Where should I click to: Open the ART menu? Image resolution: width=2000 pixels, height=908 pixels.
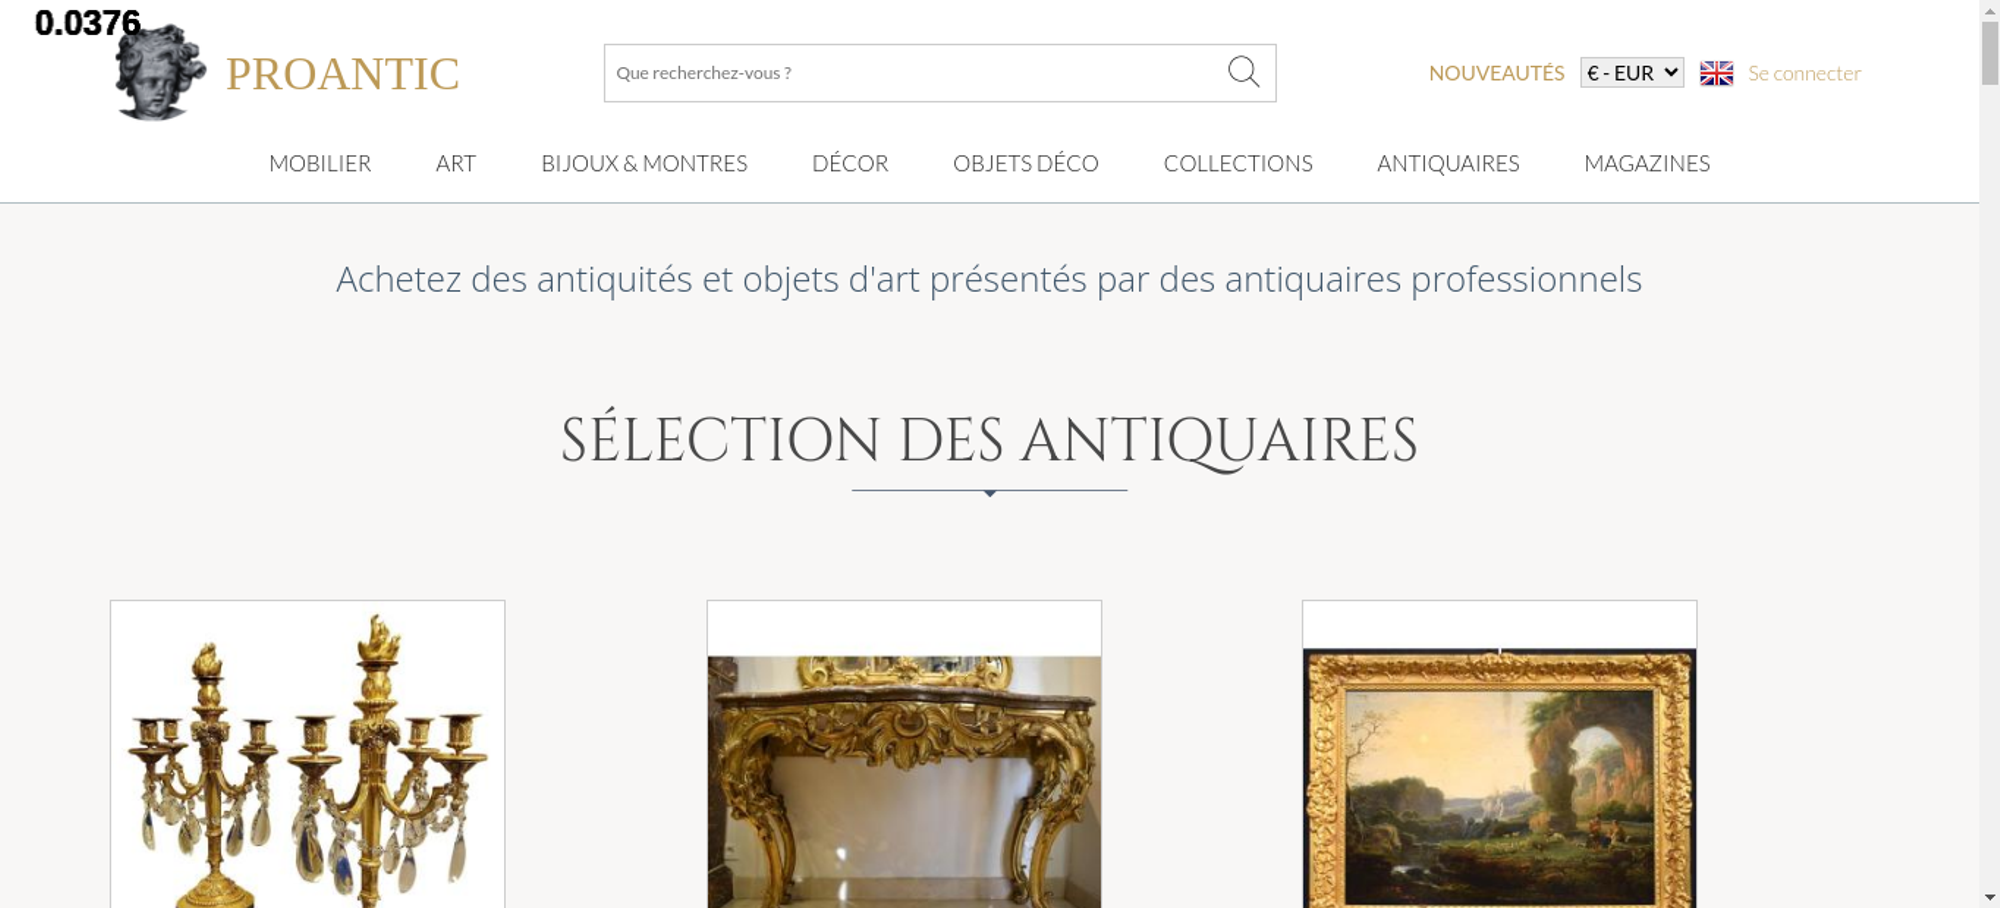456,163
